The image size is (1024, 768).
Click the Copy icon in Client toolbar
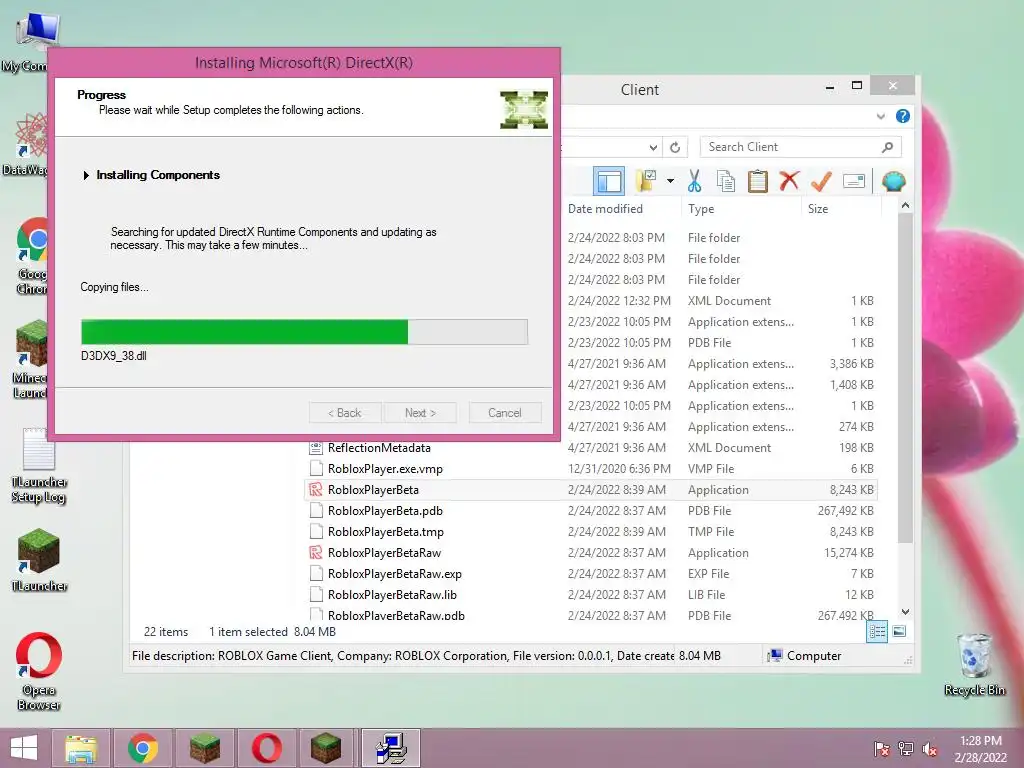pos(726,181)
